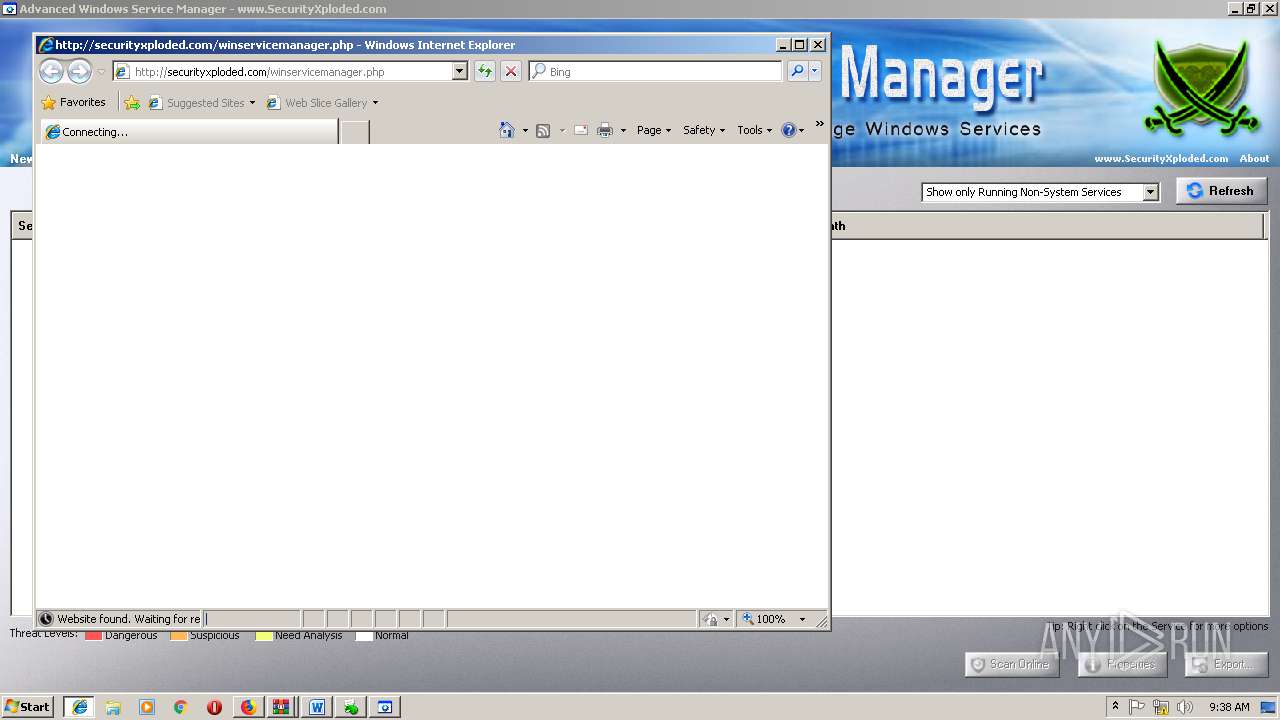Open the address bar history dropdown
This screenshot has height=720, width=1280.
coord(460,71)
